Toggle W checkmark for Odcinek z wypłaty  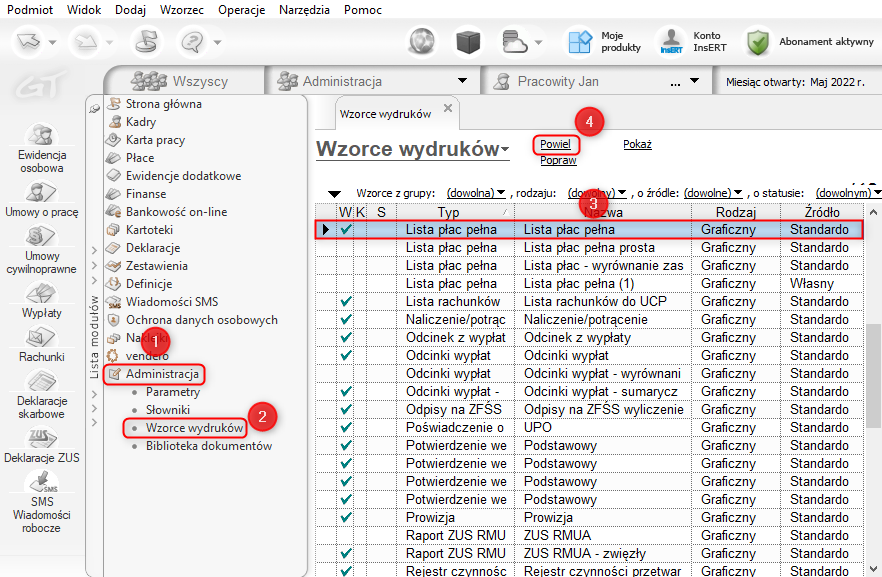point(345,337)
